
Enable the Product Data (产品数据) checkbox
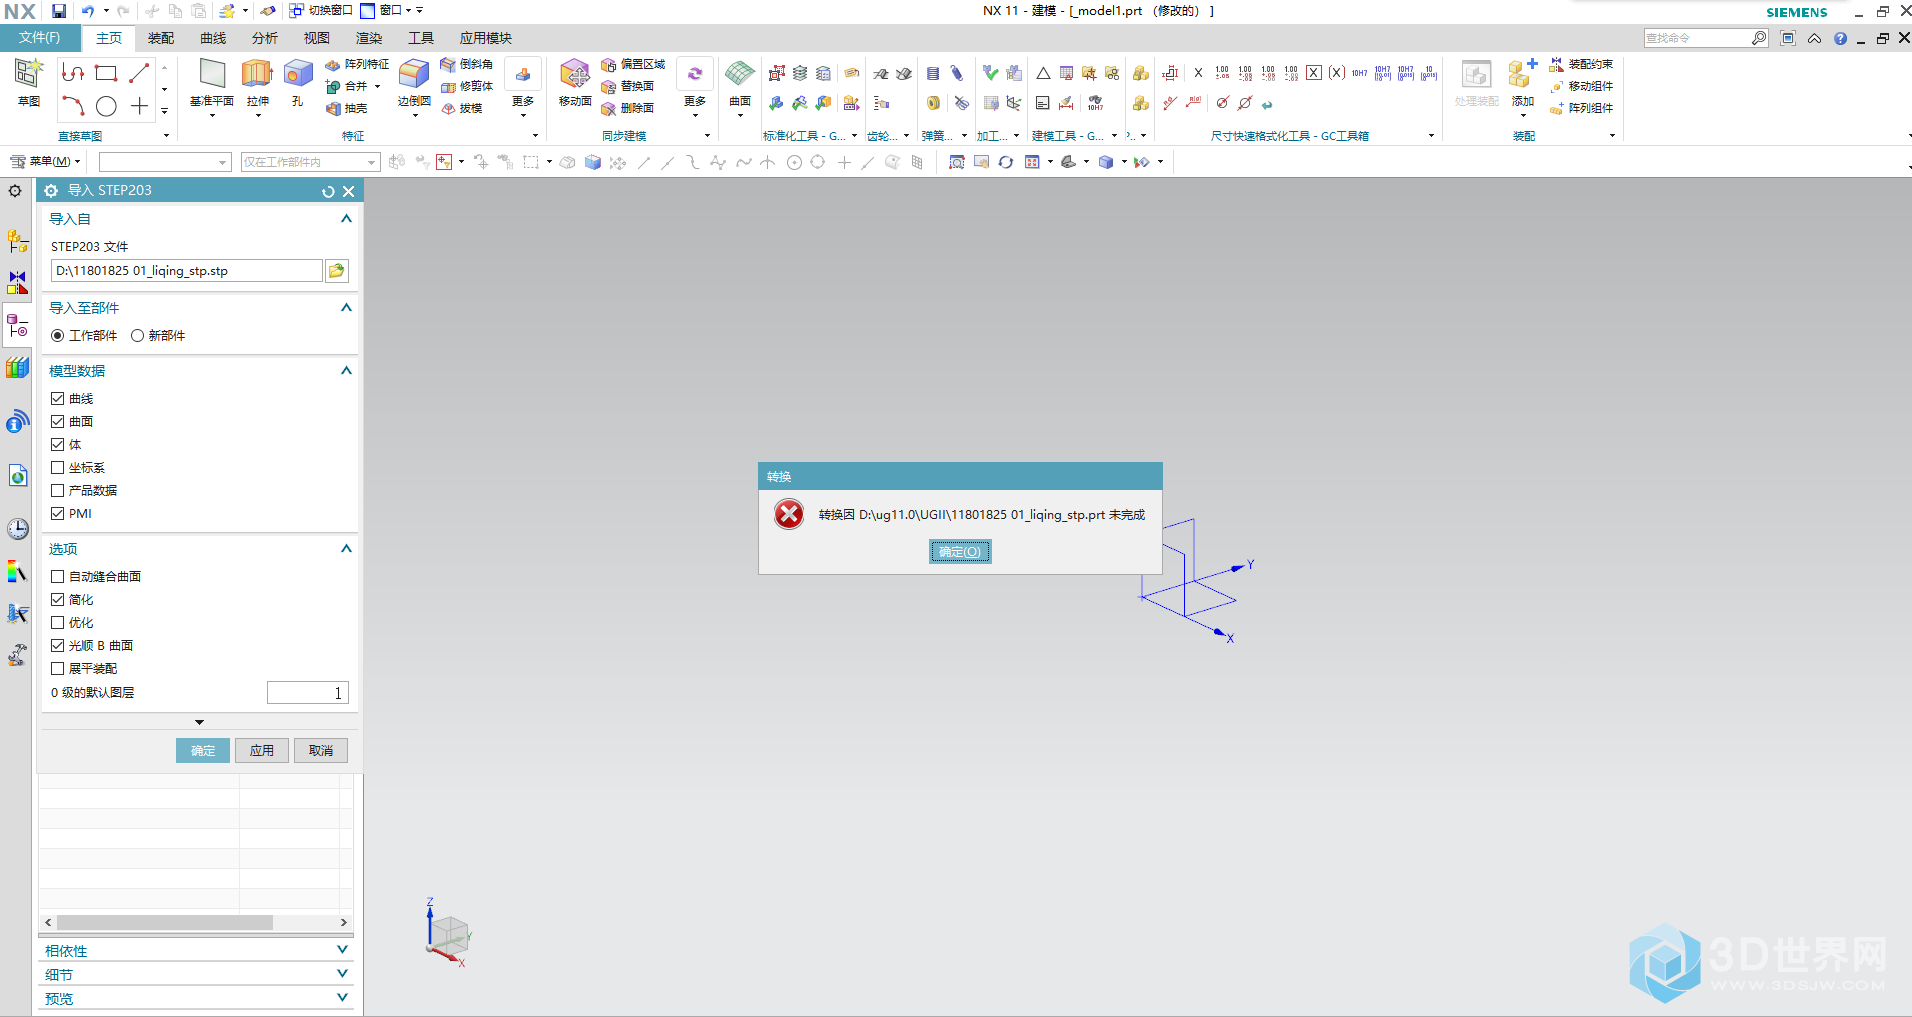[x=57, y=491]
